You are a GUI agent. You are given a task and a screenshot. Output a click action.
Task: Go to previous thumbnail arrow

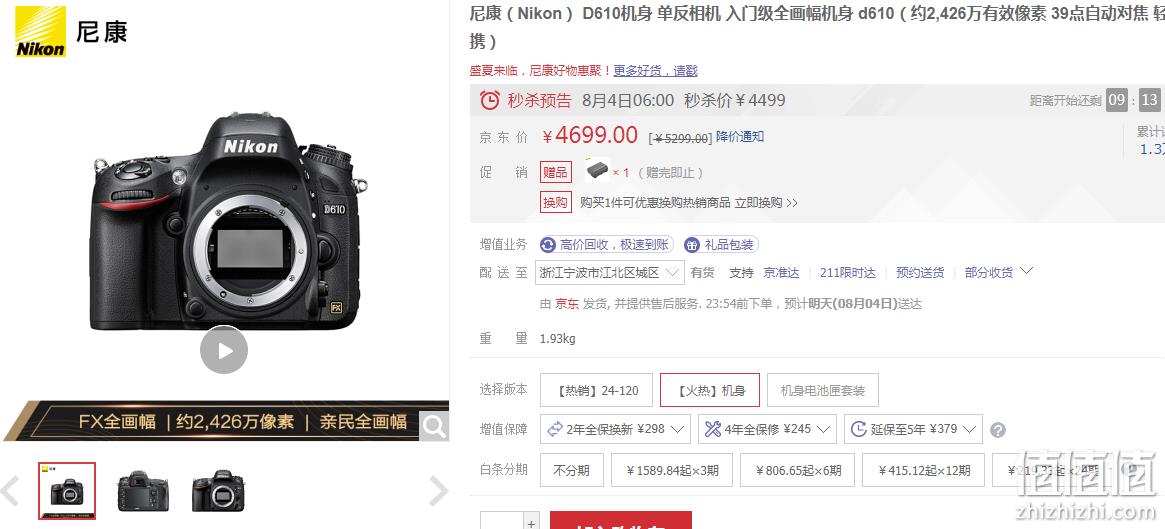pos(10,491)
